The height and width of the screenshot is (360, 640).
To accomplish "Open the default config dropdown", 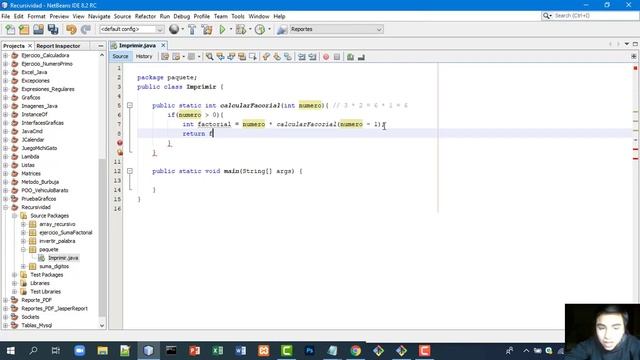I will pos(131,29).
